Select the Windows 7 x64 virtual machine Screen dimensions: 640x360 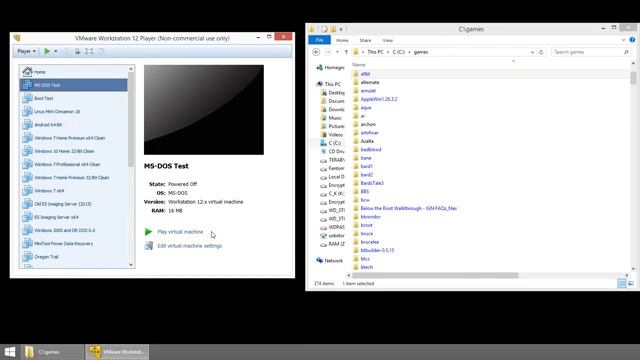click(73, 191)
